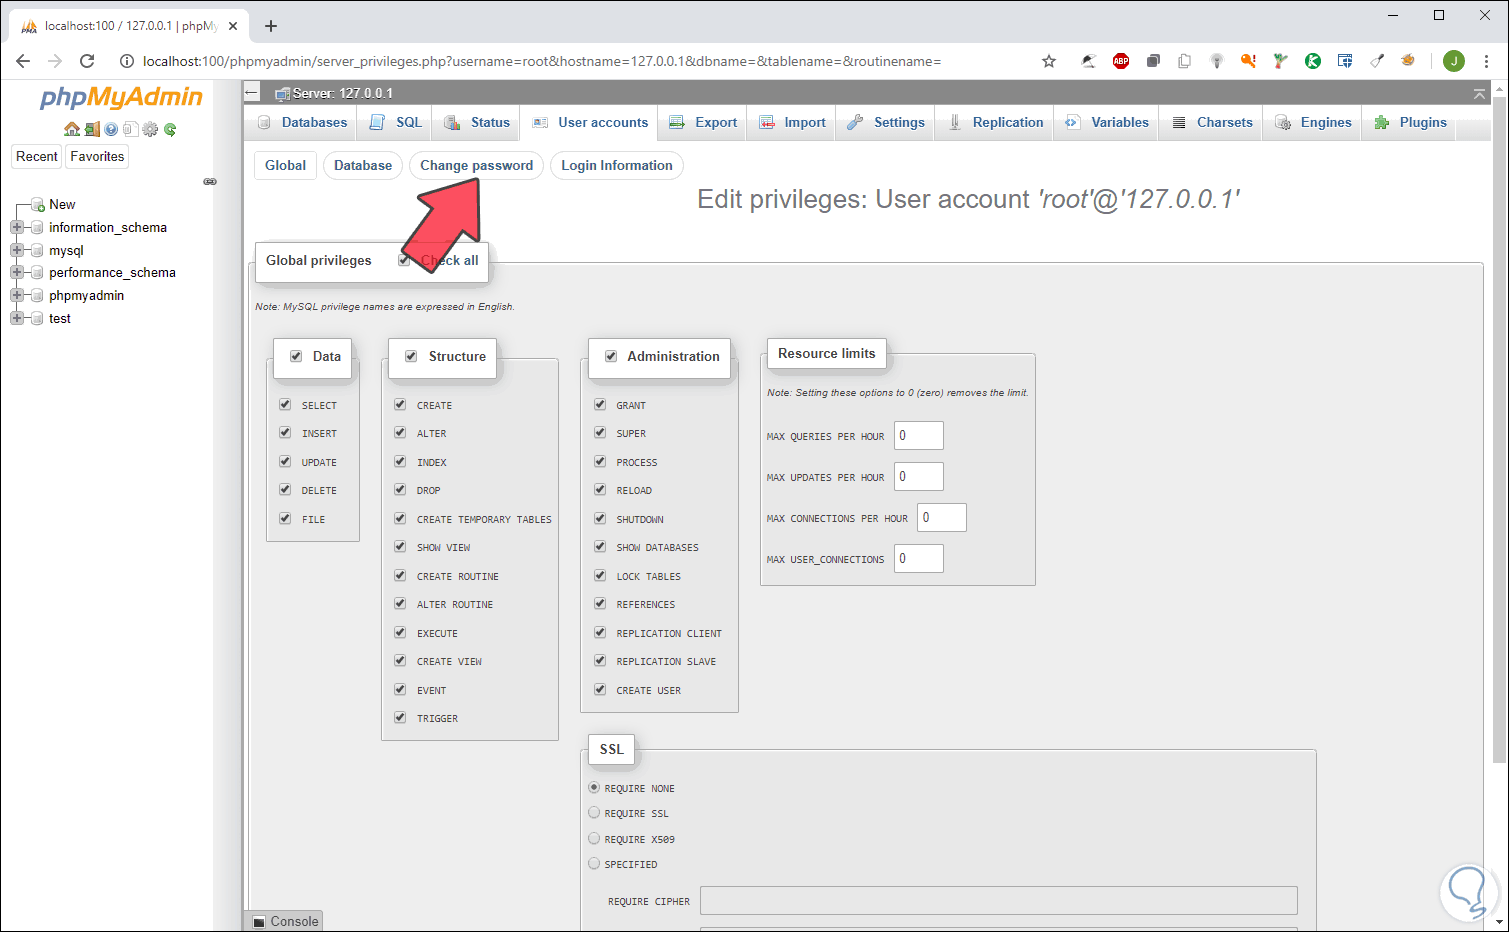
Task: Click the collapse top menu arrow icon
Action: tap(1479, 93)
